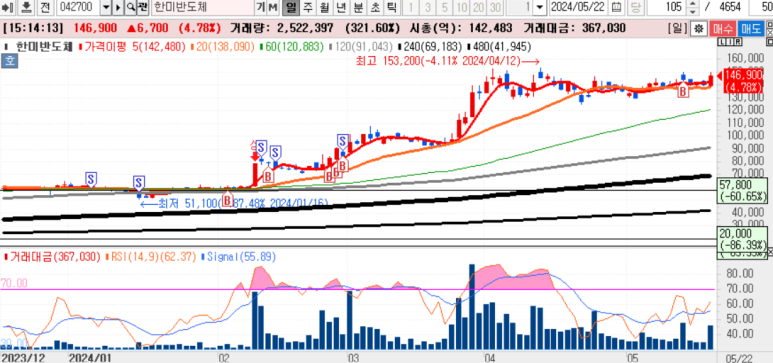The width and height of the screenshot is (773, 363).
Task: Click the interval preset 10 button
Action: pos(461,7)
